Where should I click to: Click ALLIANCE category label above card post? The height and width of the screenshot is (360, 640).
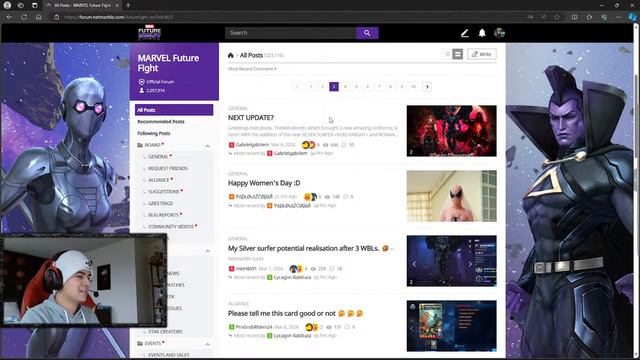[238, 304]
